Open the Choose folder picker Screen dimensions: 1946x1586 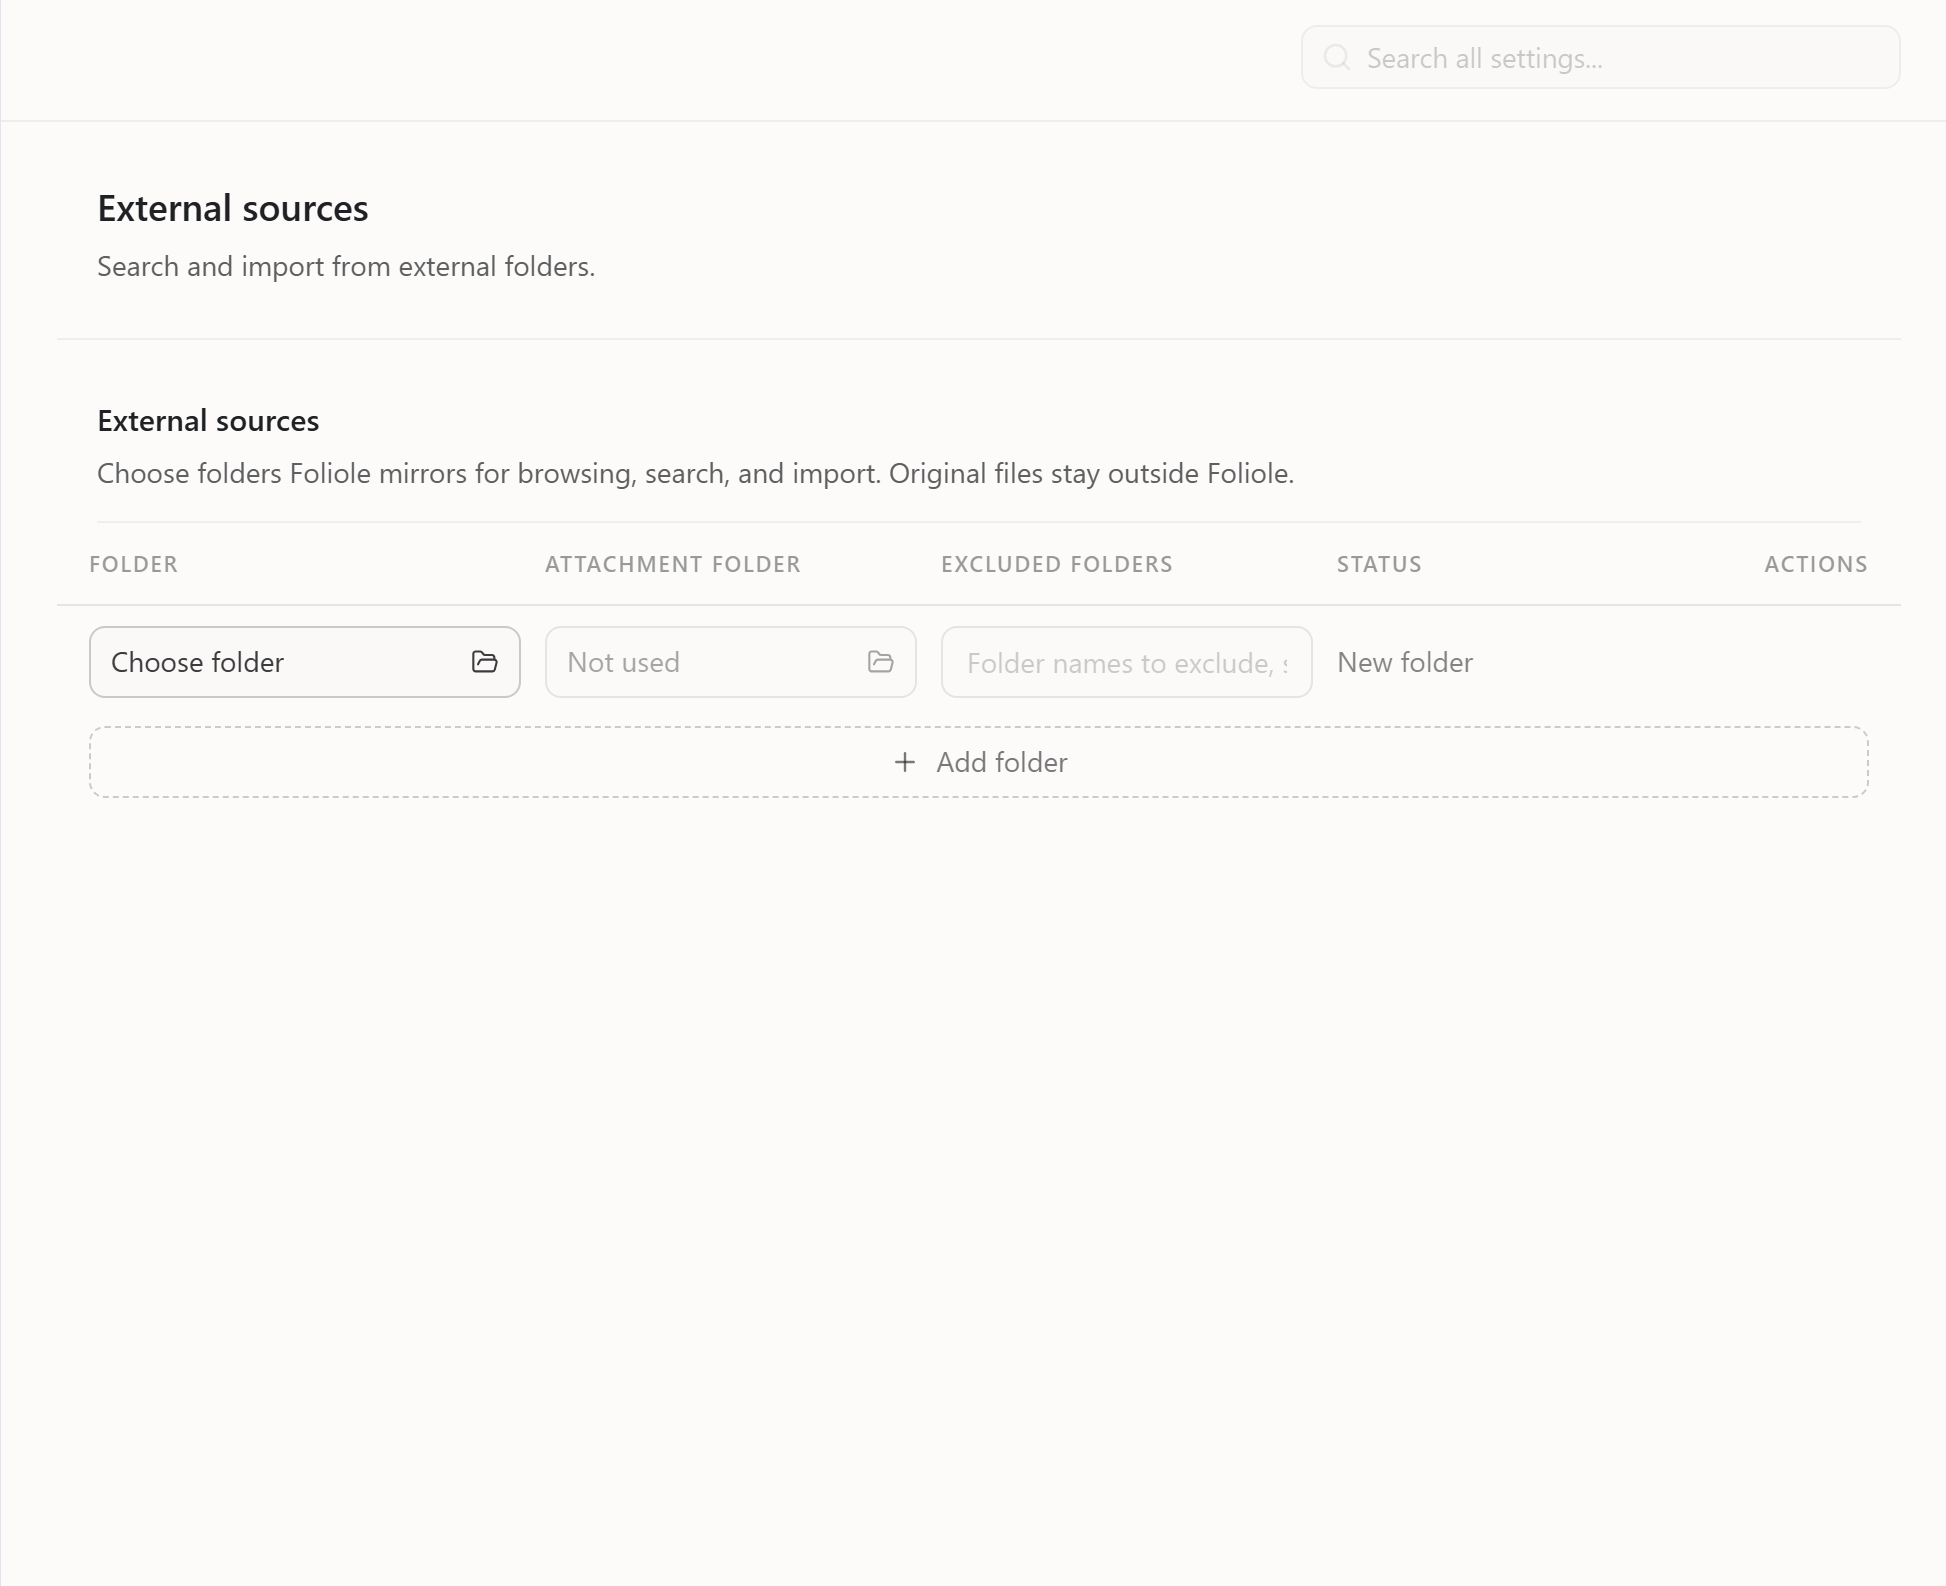(x=304, y=662)
